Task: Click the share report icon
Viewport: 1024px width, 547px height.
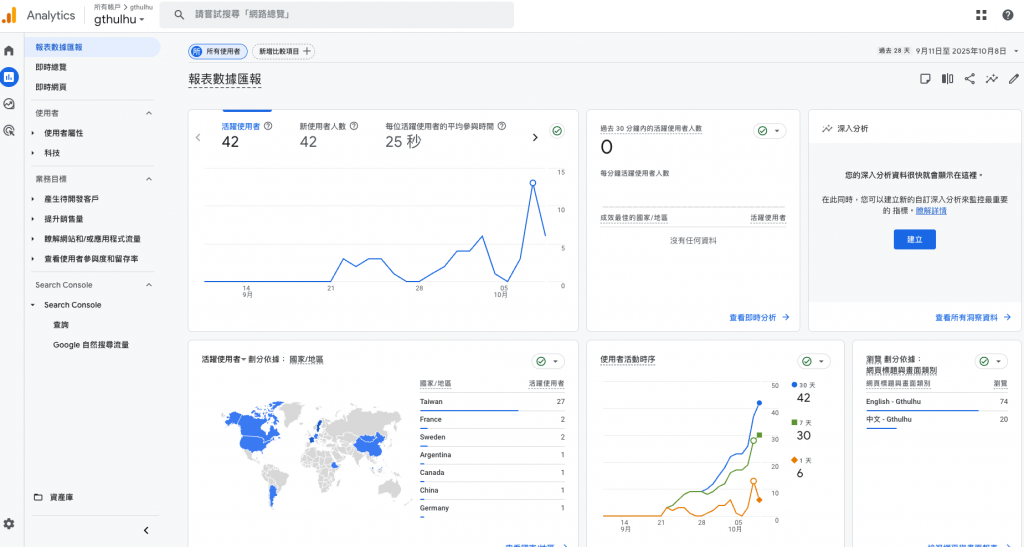Action: click(x=969, y=79)
